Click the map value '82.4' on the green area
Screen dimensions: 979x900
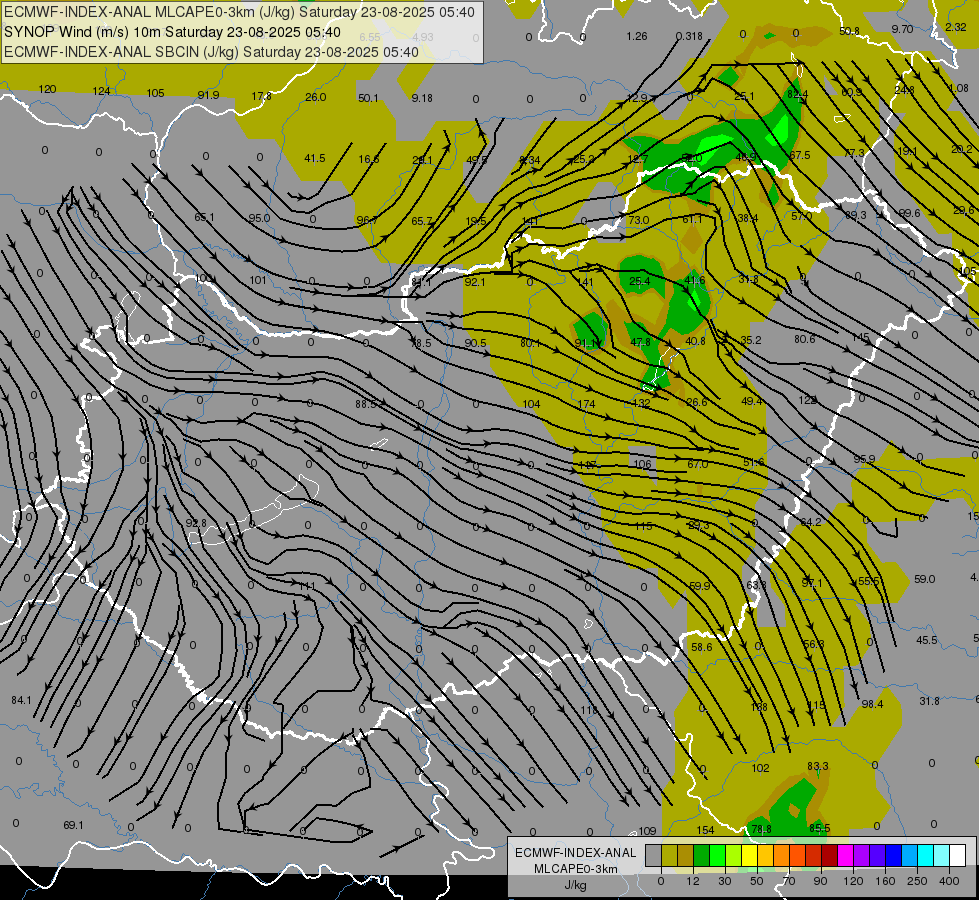point(798,94)
